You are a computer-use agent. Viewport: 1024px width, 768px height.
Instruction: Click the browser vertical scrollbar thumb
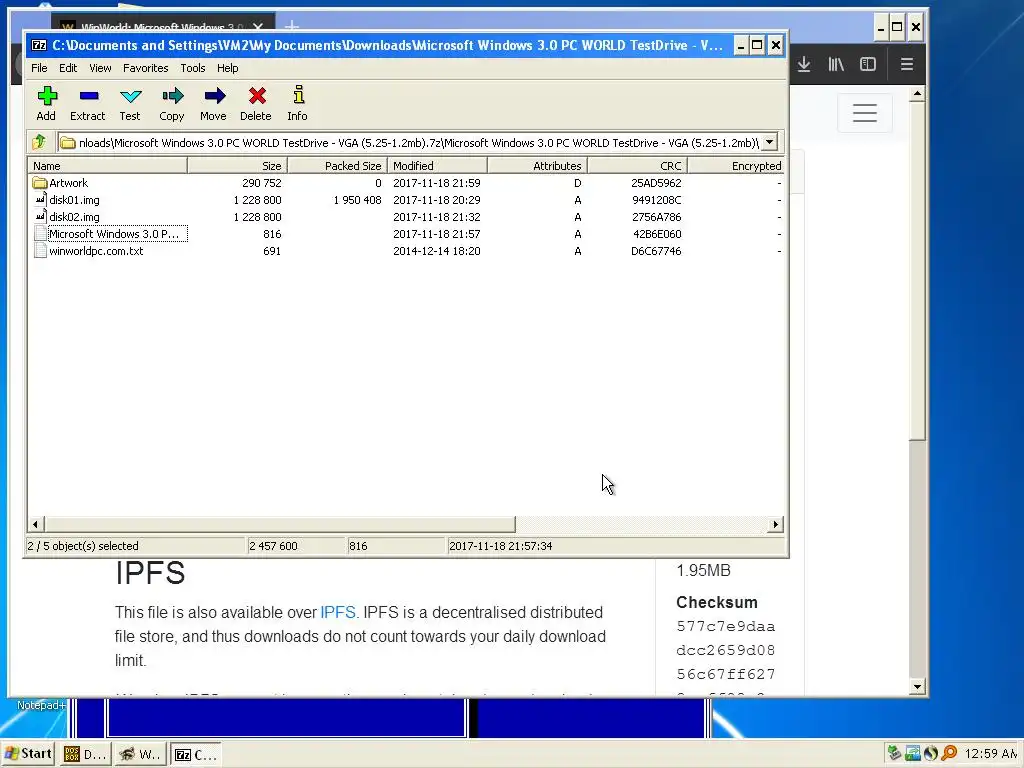(x=918, y=271)
